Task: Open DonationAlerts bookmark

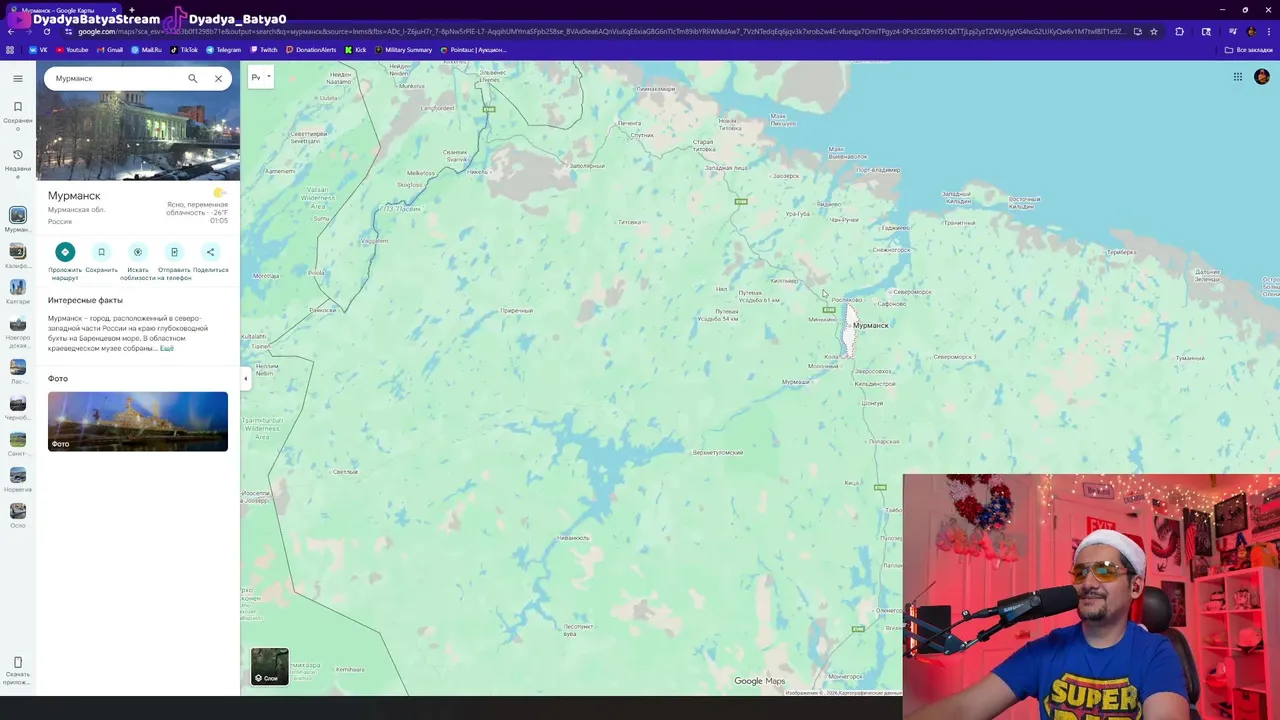Action: pos(311,49)
